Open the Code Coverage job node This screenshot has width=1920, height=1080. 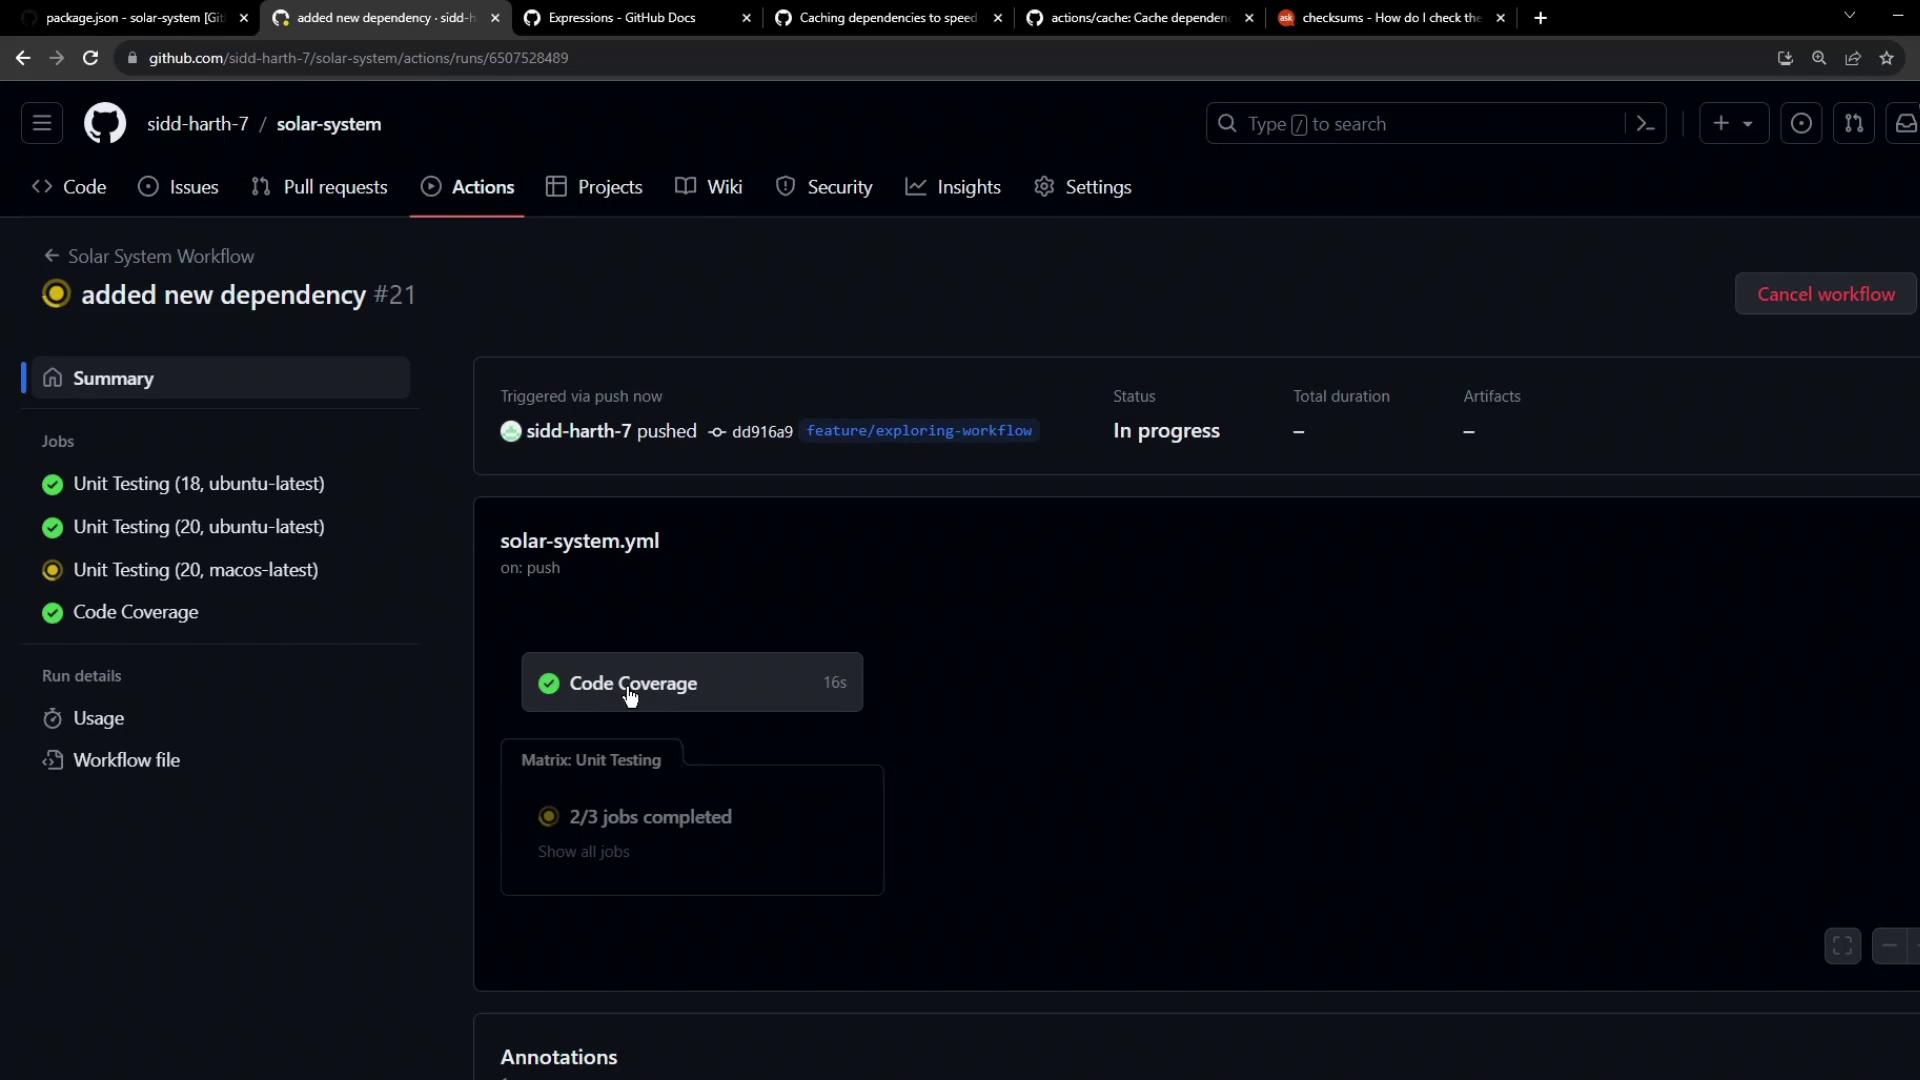691,683
